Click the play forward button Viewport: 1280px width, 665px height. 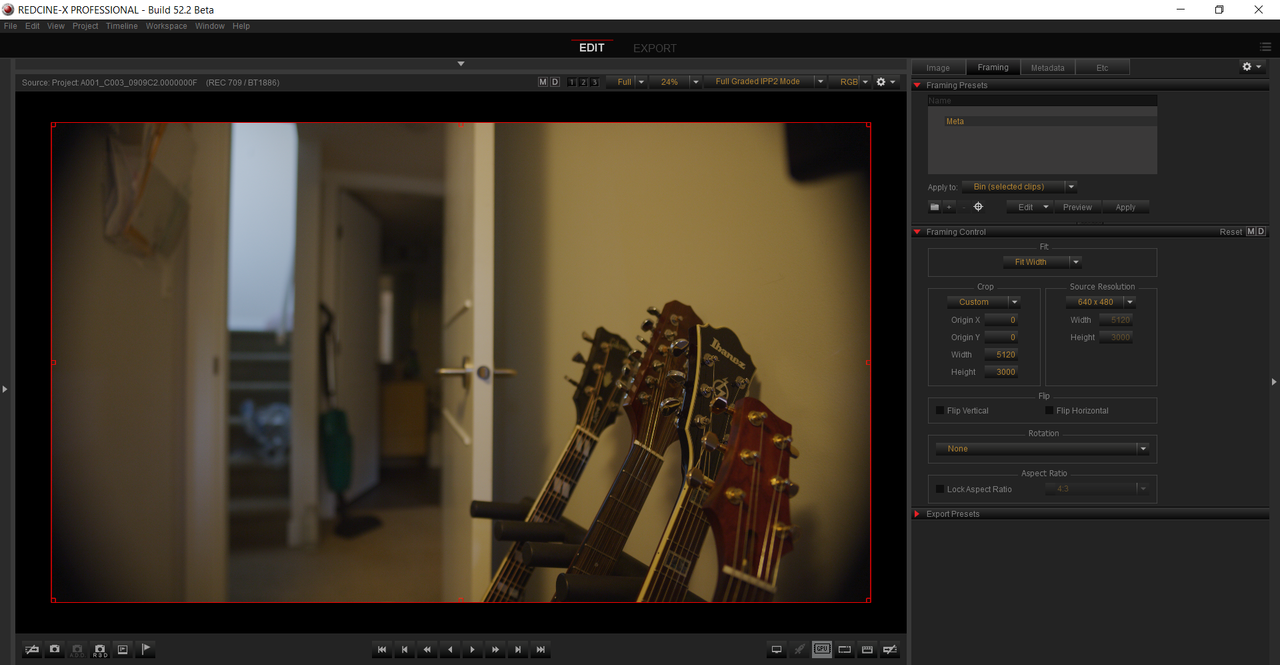pyautogui.click(x=473, y=650)
